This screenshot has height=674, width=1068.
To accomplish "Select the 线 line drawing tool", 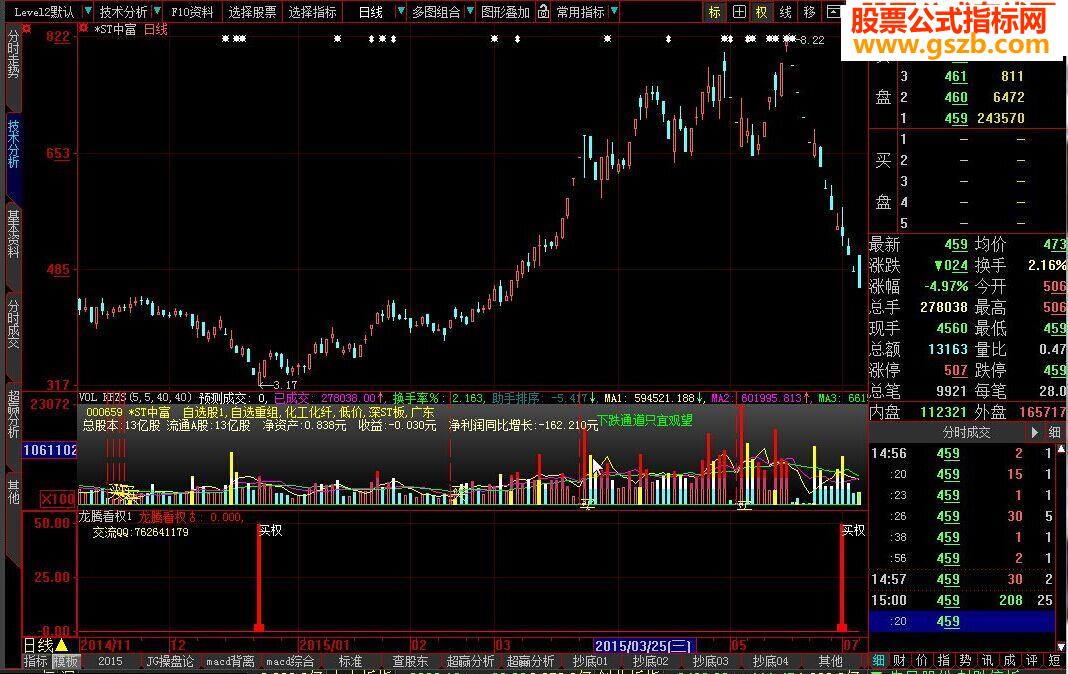I will tap(786, 12).
